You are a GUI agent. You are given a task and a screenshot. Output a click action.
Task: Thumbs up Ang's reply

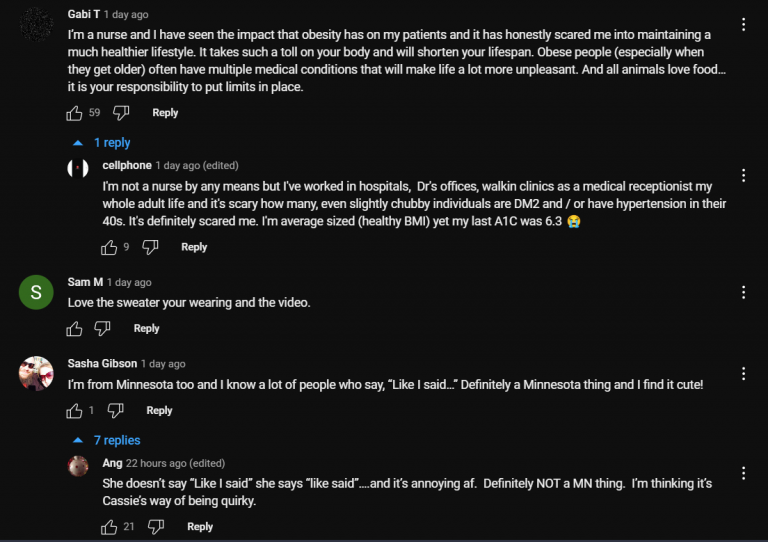click(109, 527)
